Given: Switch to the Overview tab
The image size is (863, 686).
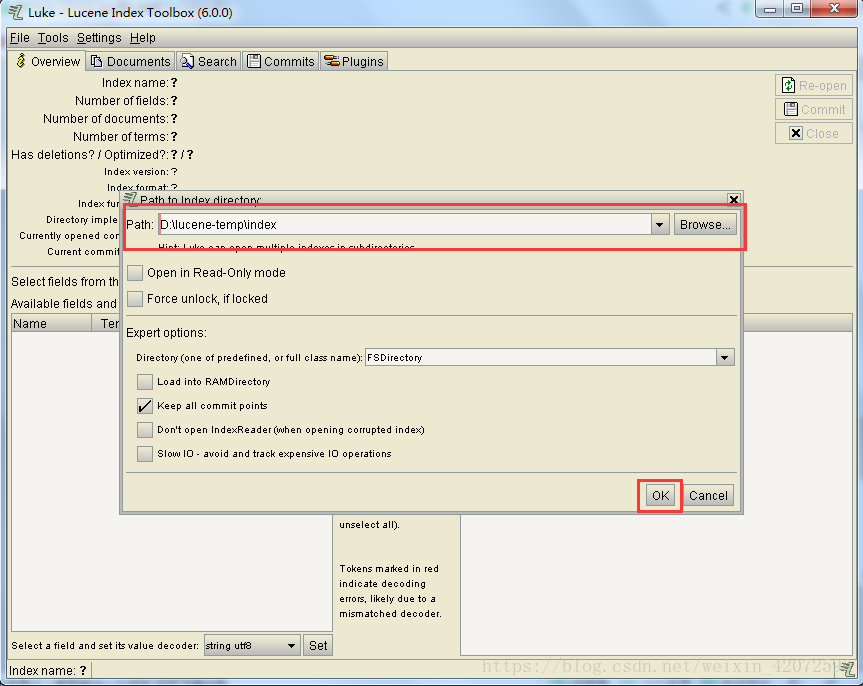Looking at the screenshot, I should pos(47,61).
